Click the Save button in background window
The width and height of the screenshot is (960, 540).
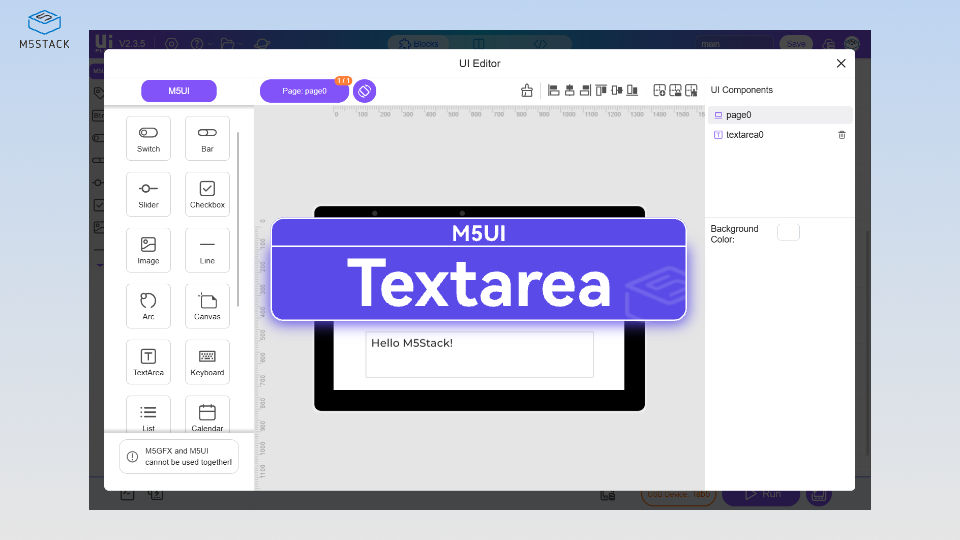(x=796, y=43)
